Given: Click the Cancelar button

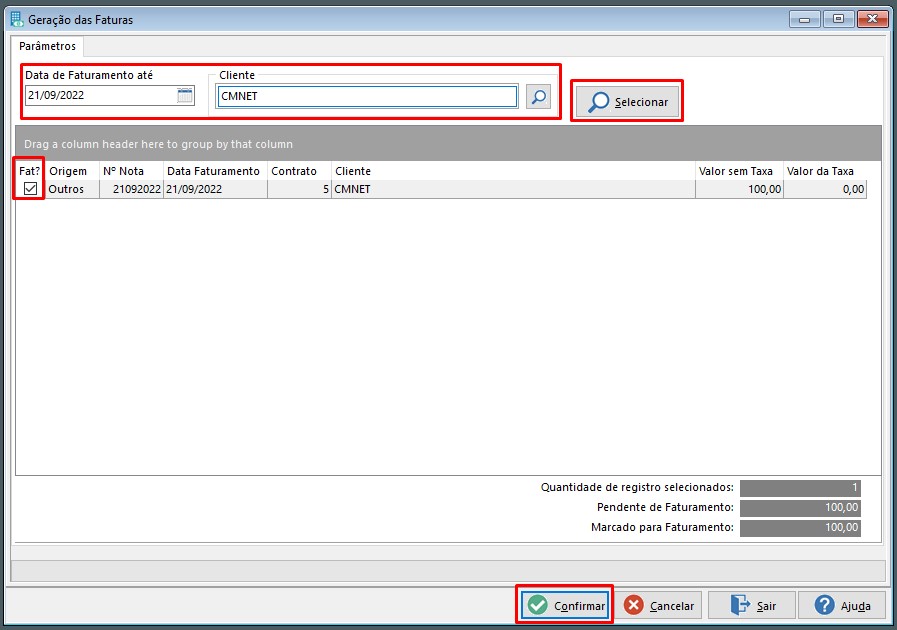Looking at the screenshot, I should [x=658, y=605].
